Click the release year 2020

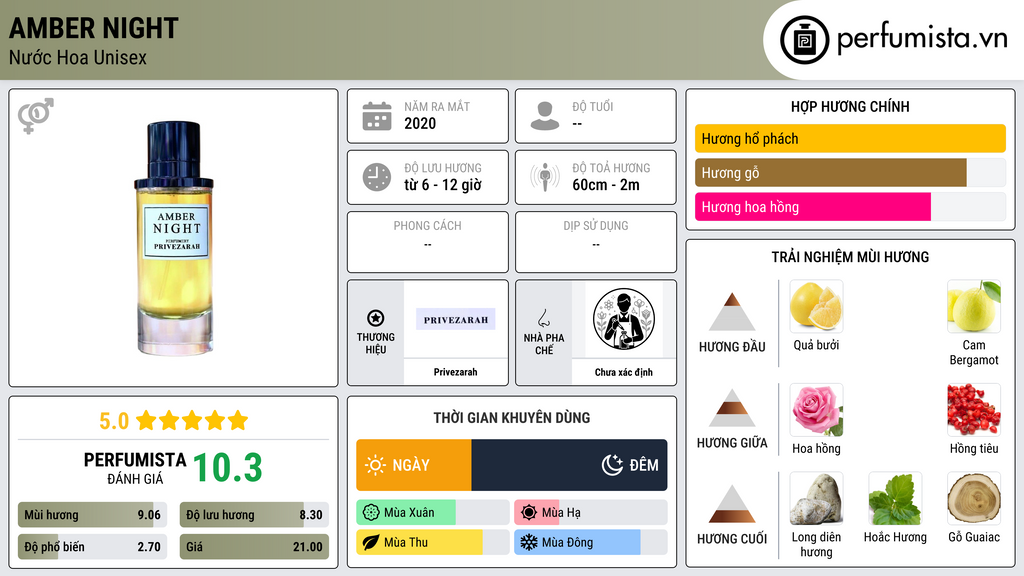(420, 123)
